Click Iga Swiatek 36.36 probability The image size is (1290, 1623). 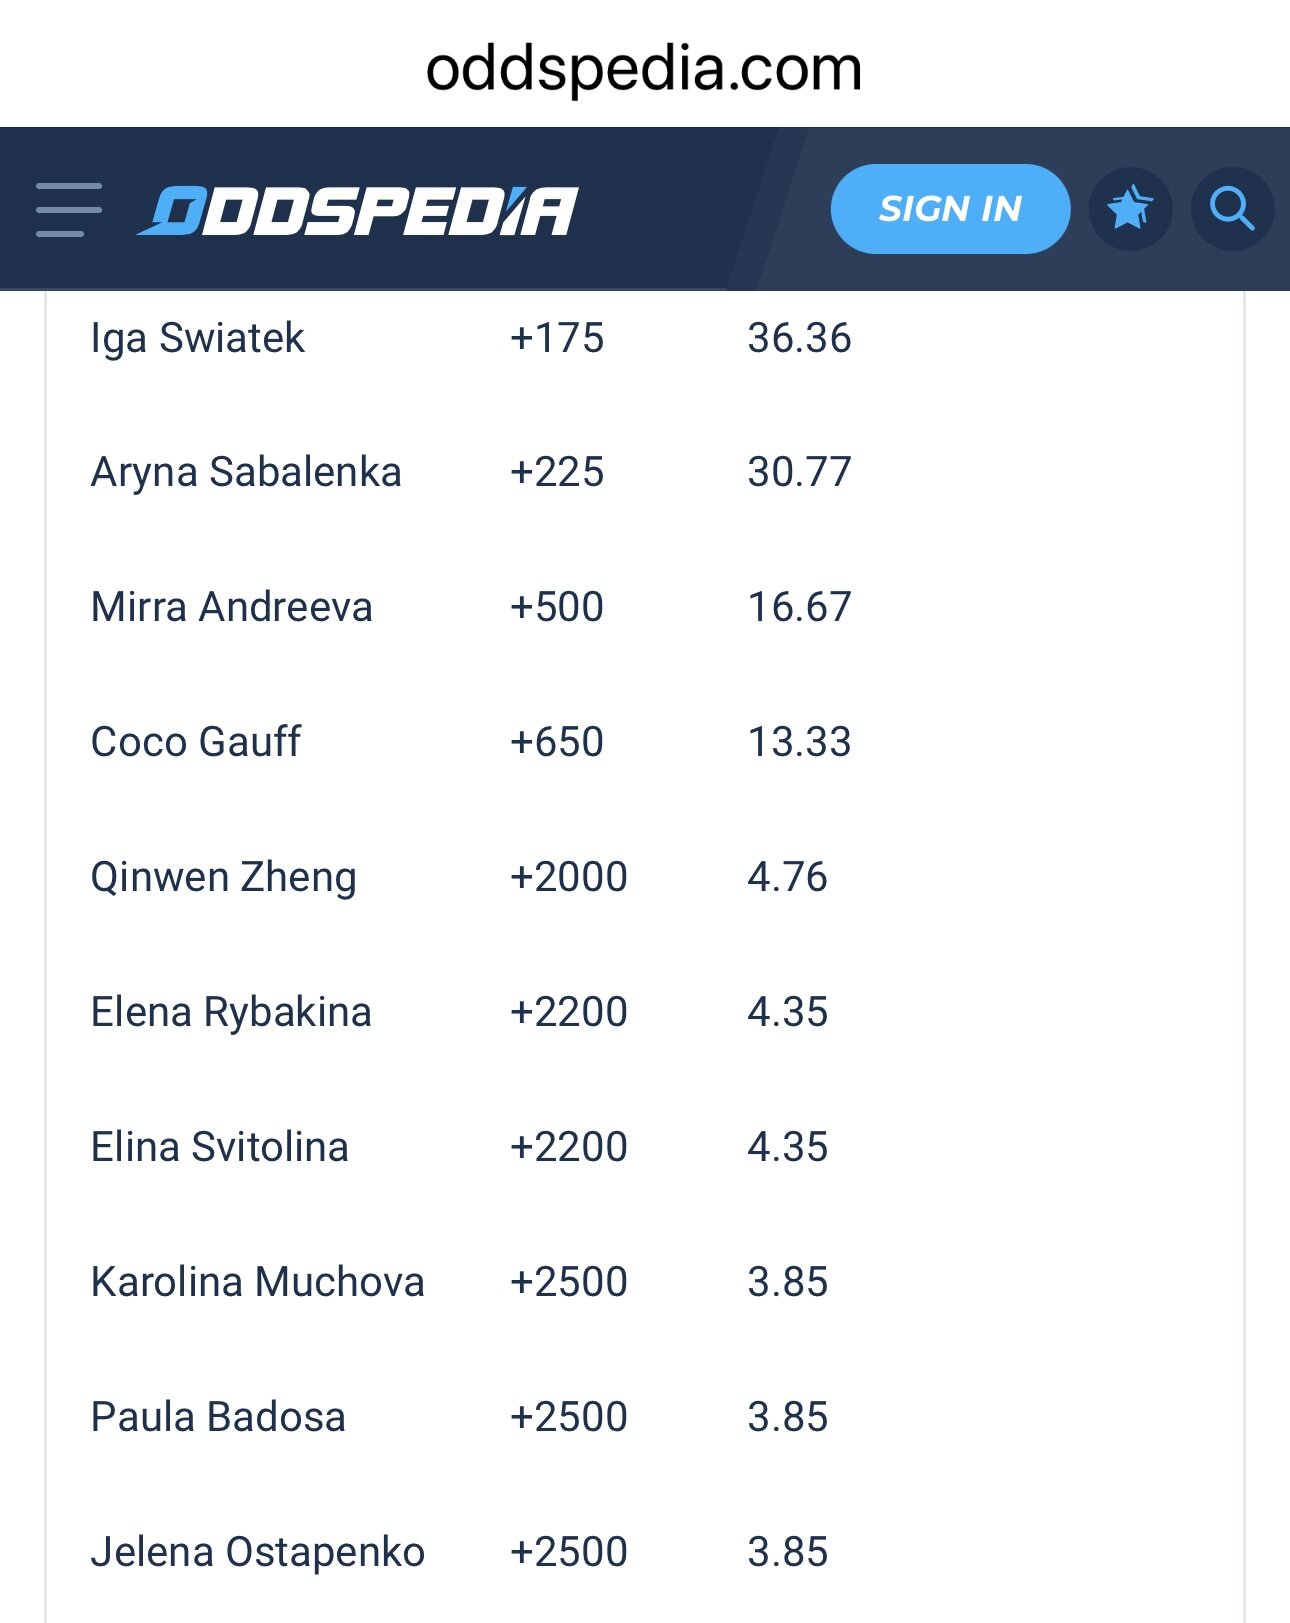(x=799, y=338)
